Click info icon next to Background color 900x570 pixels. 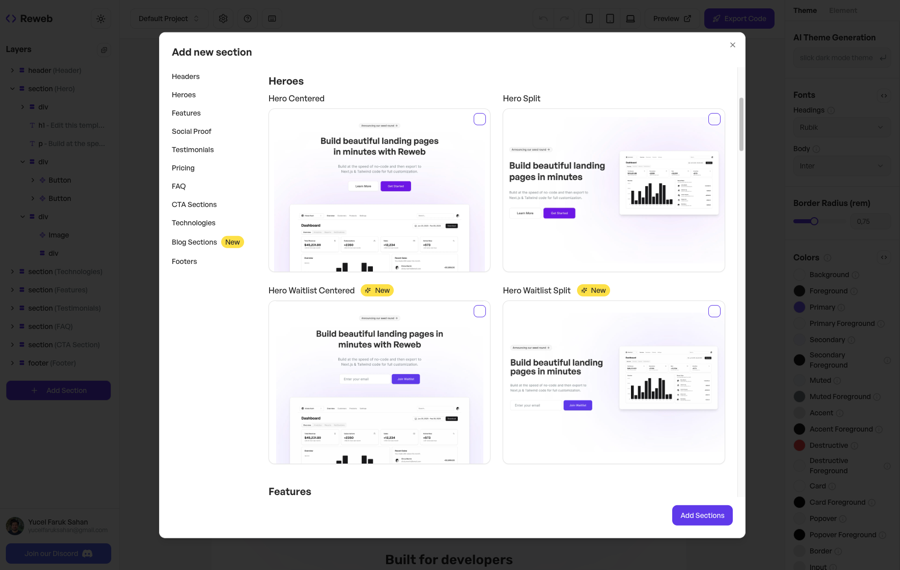tap(855, 275)
